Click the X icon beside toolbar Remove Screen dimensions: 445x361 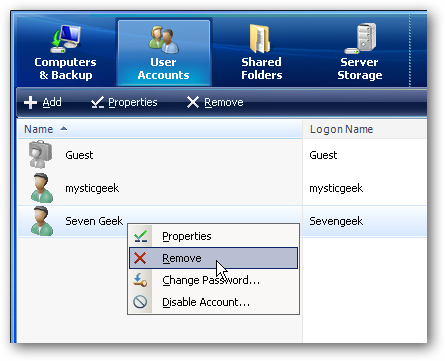tap(193, 102)
